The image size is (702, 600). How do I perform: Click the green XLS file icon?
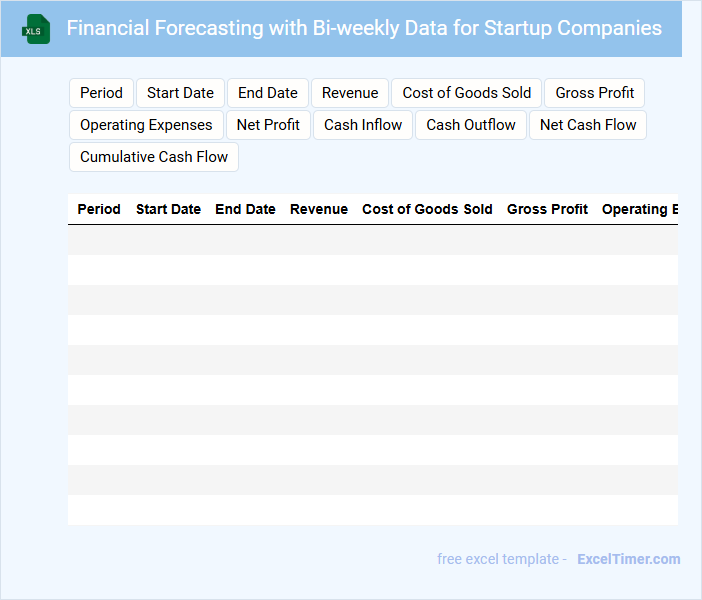(x=36, y=29)
